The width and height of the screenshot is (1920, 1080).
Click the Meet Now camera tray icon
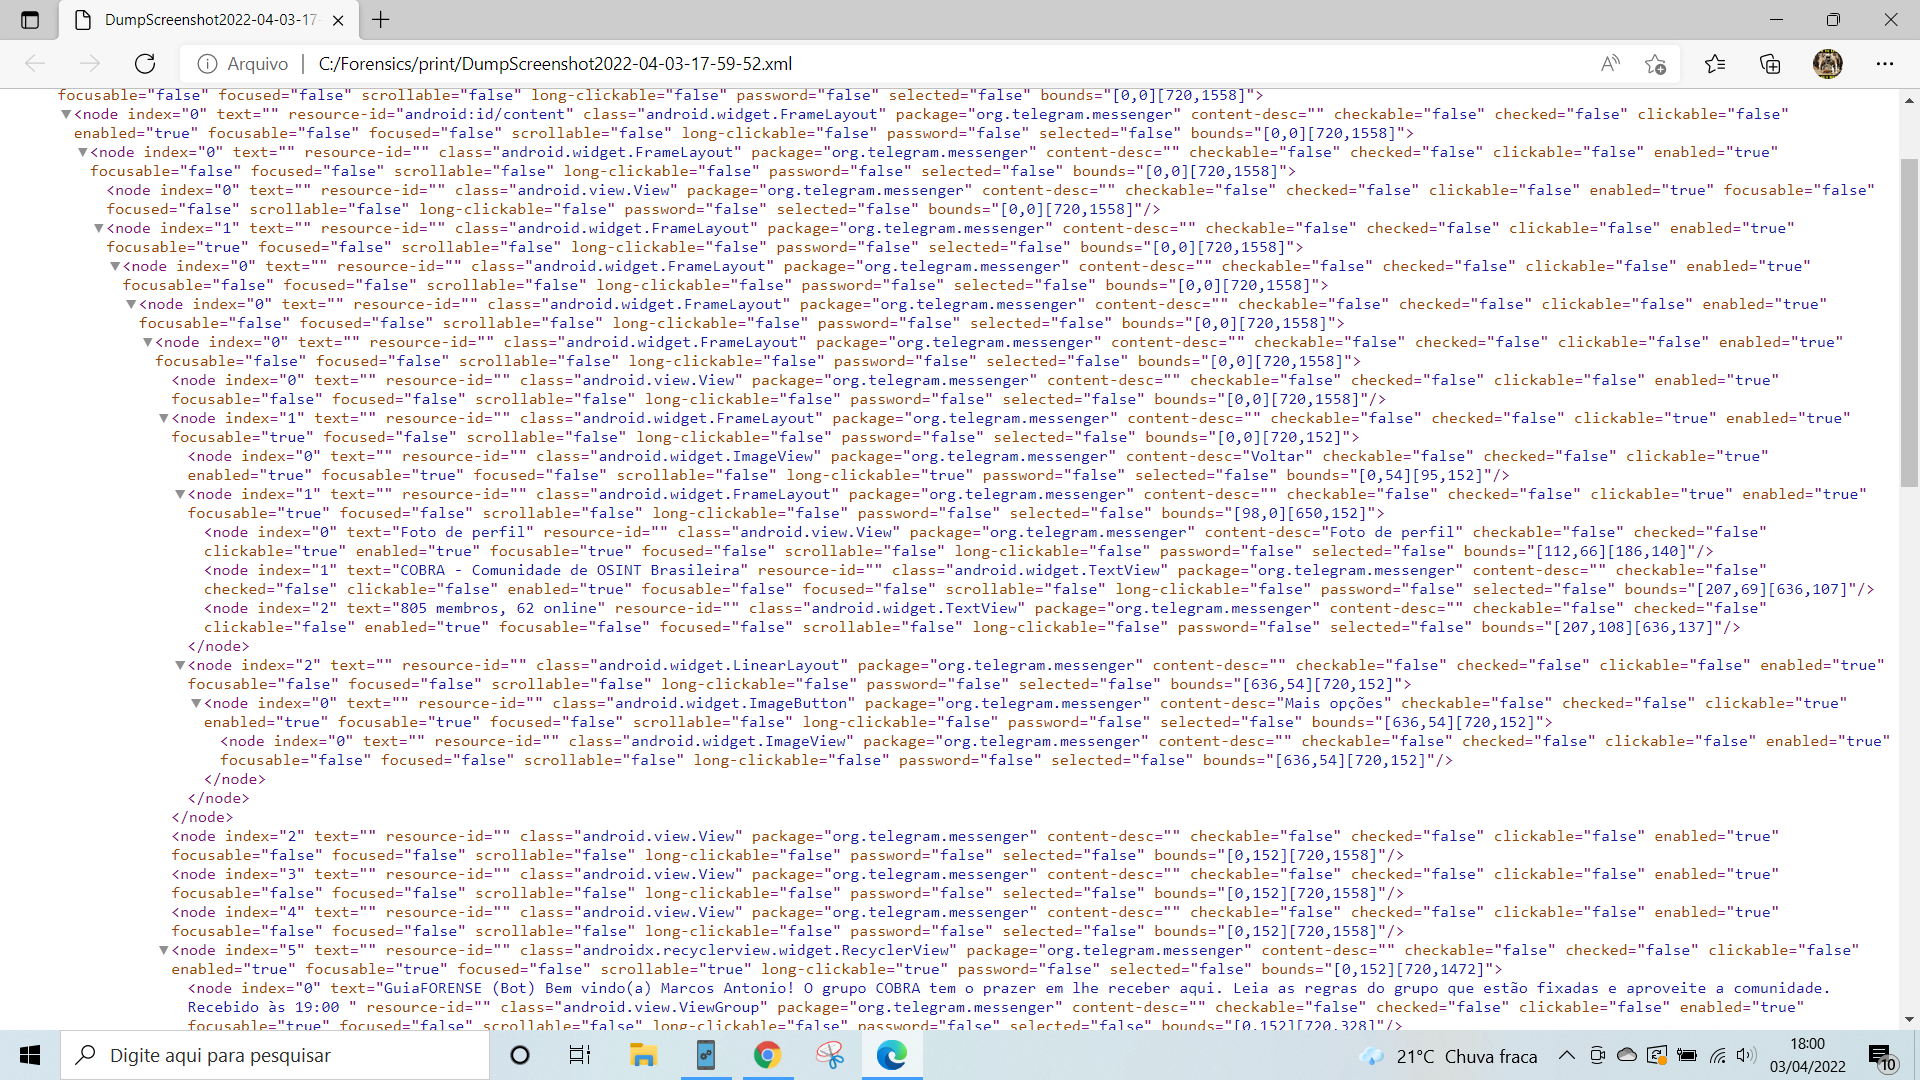1597,1055
